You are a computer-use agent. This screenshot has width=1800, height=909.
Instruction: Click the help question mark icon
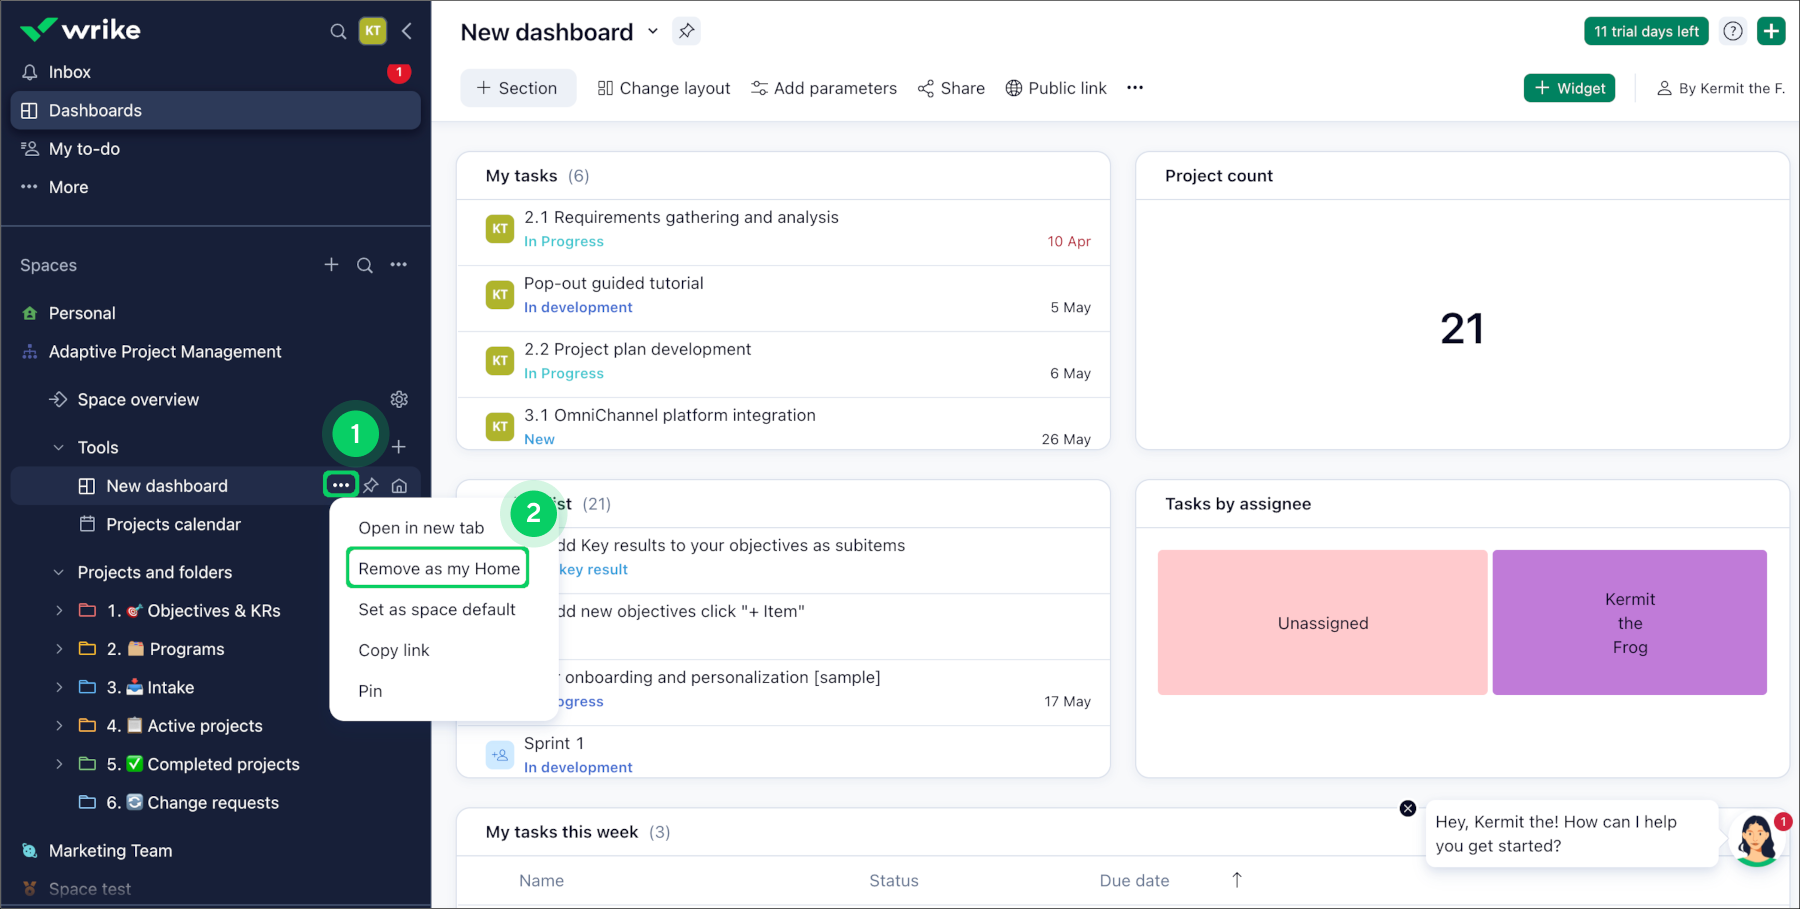coord(1733,31)
